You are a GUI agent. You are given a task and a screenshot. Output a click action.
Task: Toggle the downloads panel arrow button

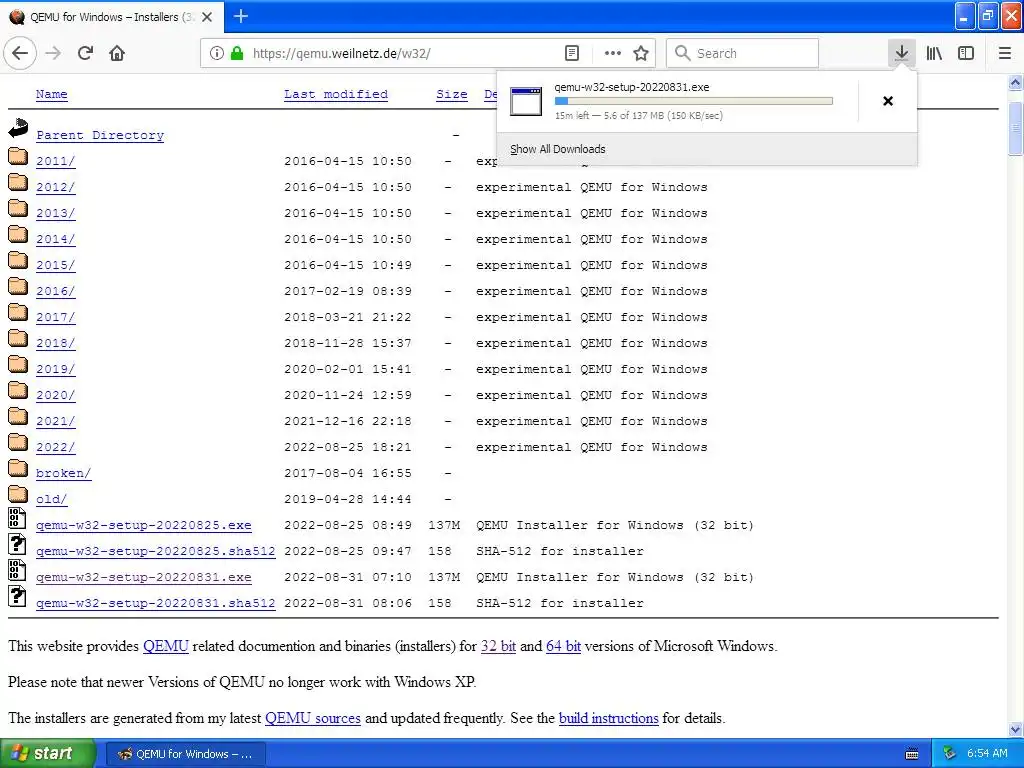901,53
